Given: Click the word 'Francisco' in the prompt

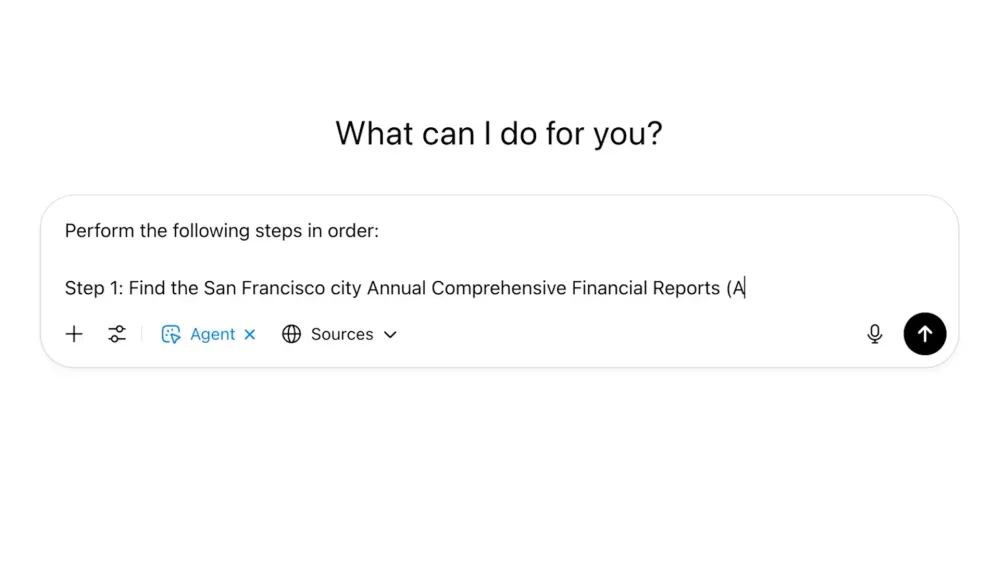Looking at the screenshot, I should click(283, 288).
